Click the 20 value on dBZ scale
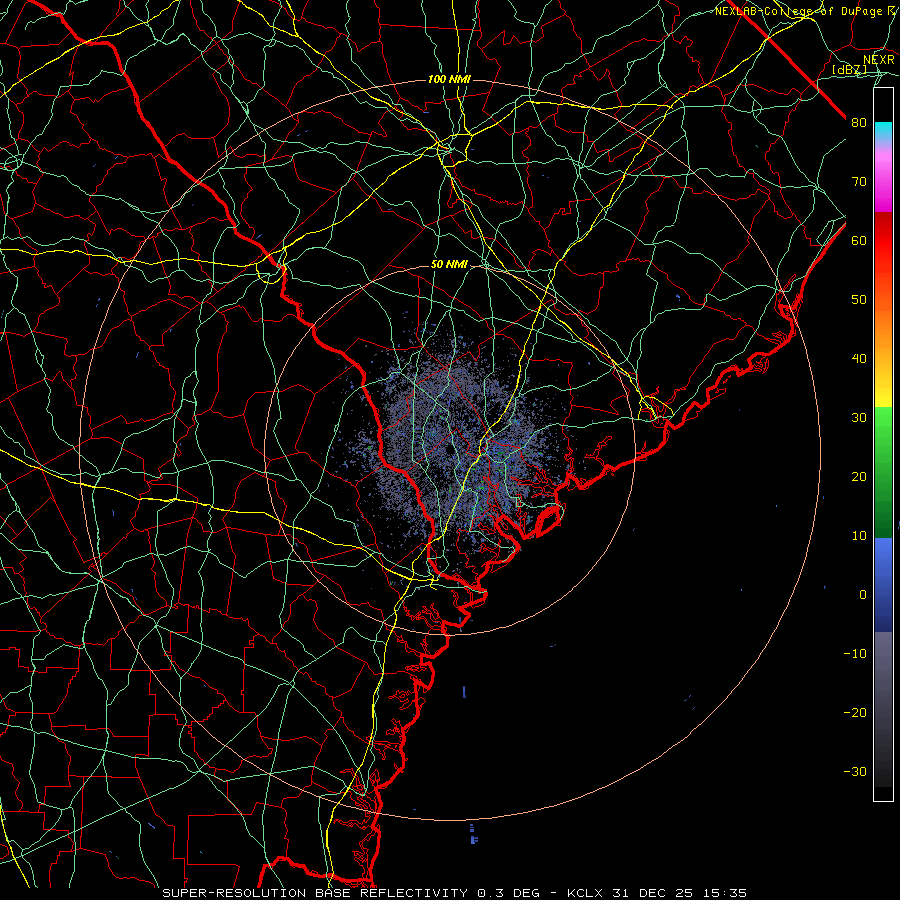Image resolution: width=900 pixels, height=900 pixels. 859,476
